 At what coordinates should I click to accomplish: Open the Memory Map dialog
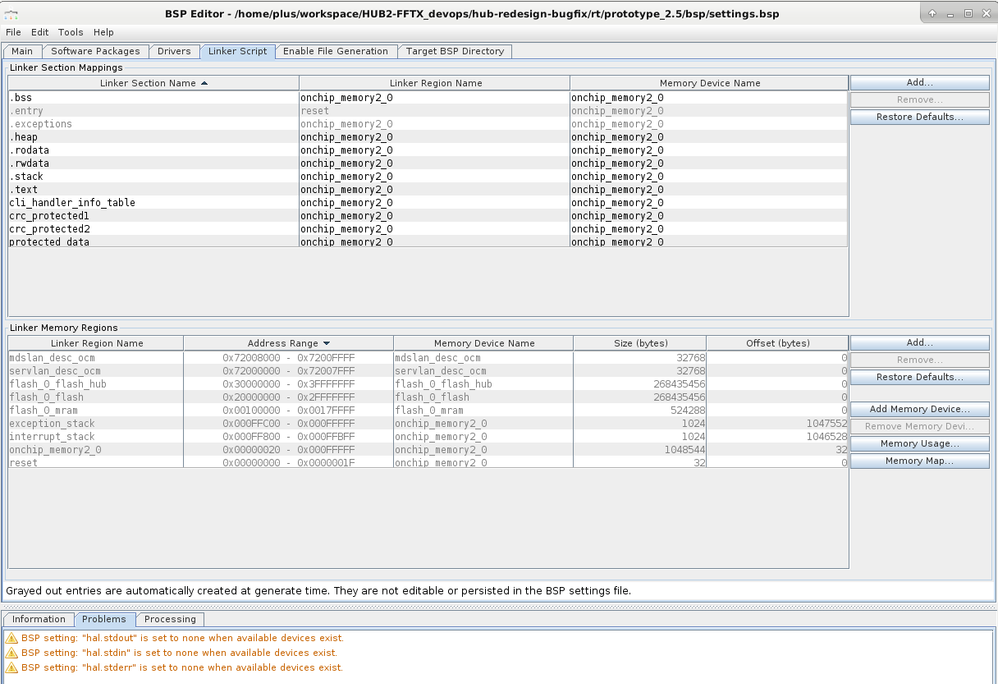(919, 461)
